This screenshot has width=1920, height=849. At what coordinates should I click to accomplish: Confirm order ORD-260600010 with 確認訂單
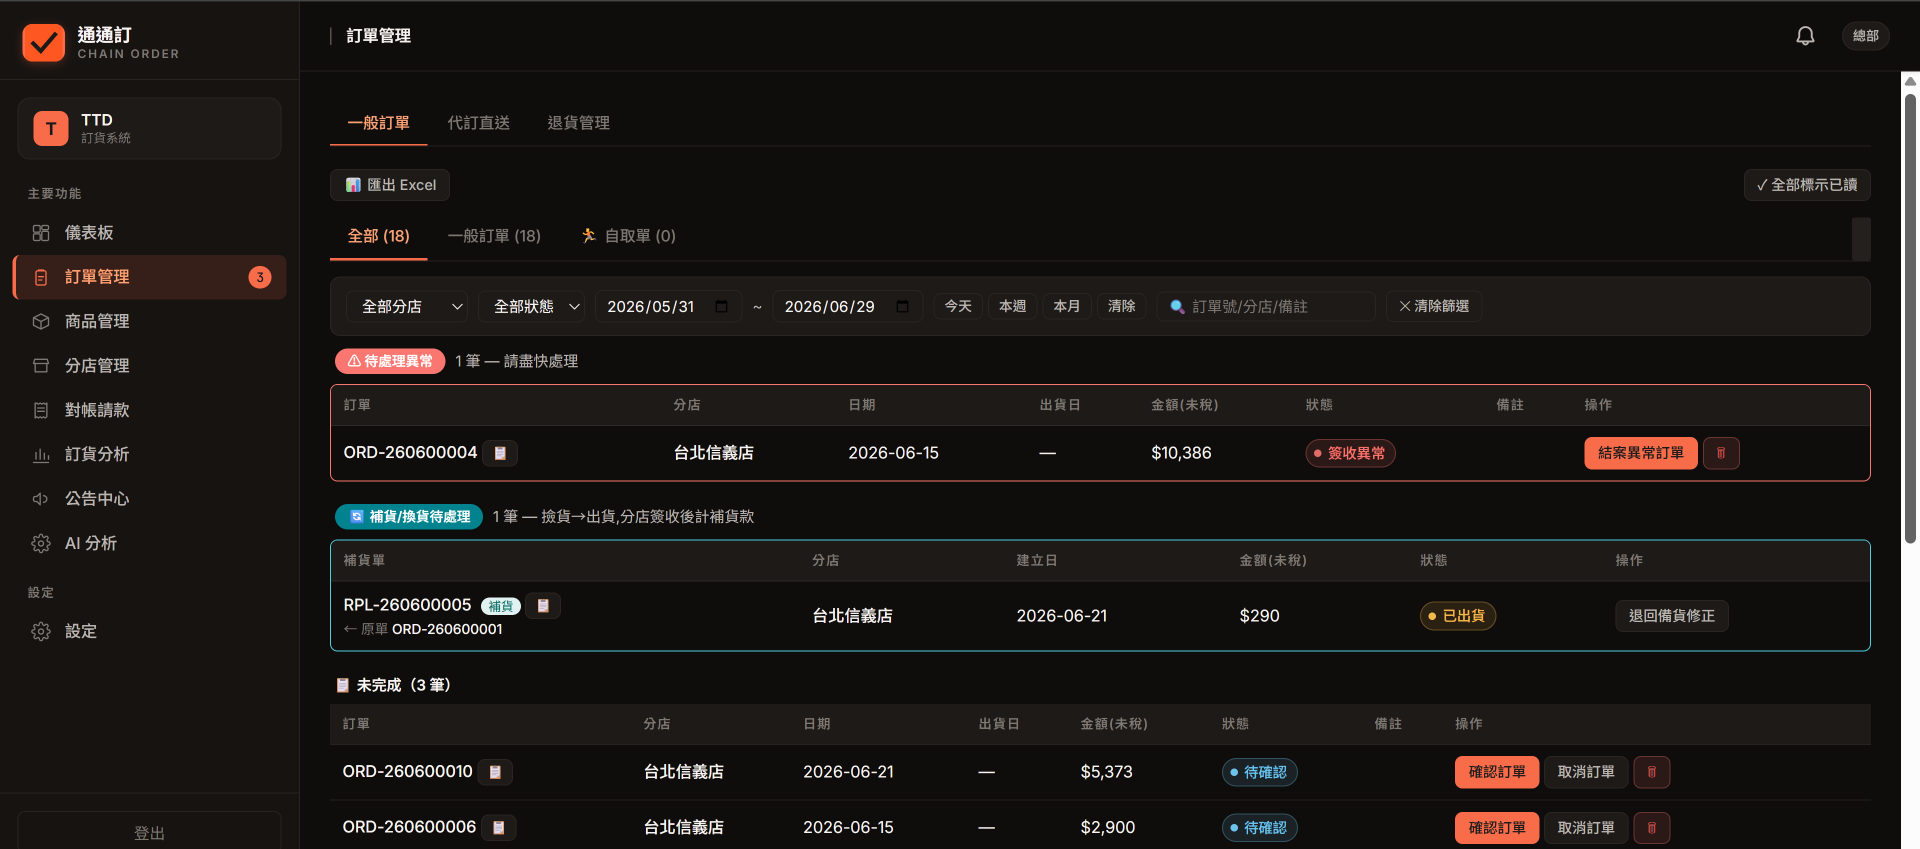coord(1497,772)
